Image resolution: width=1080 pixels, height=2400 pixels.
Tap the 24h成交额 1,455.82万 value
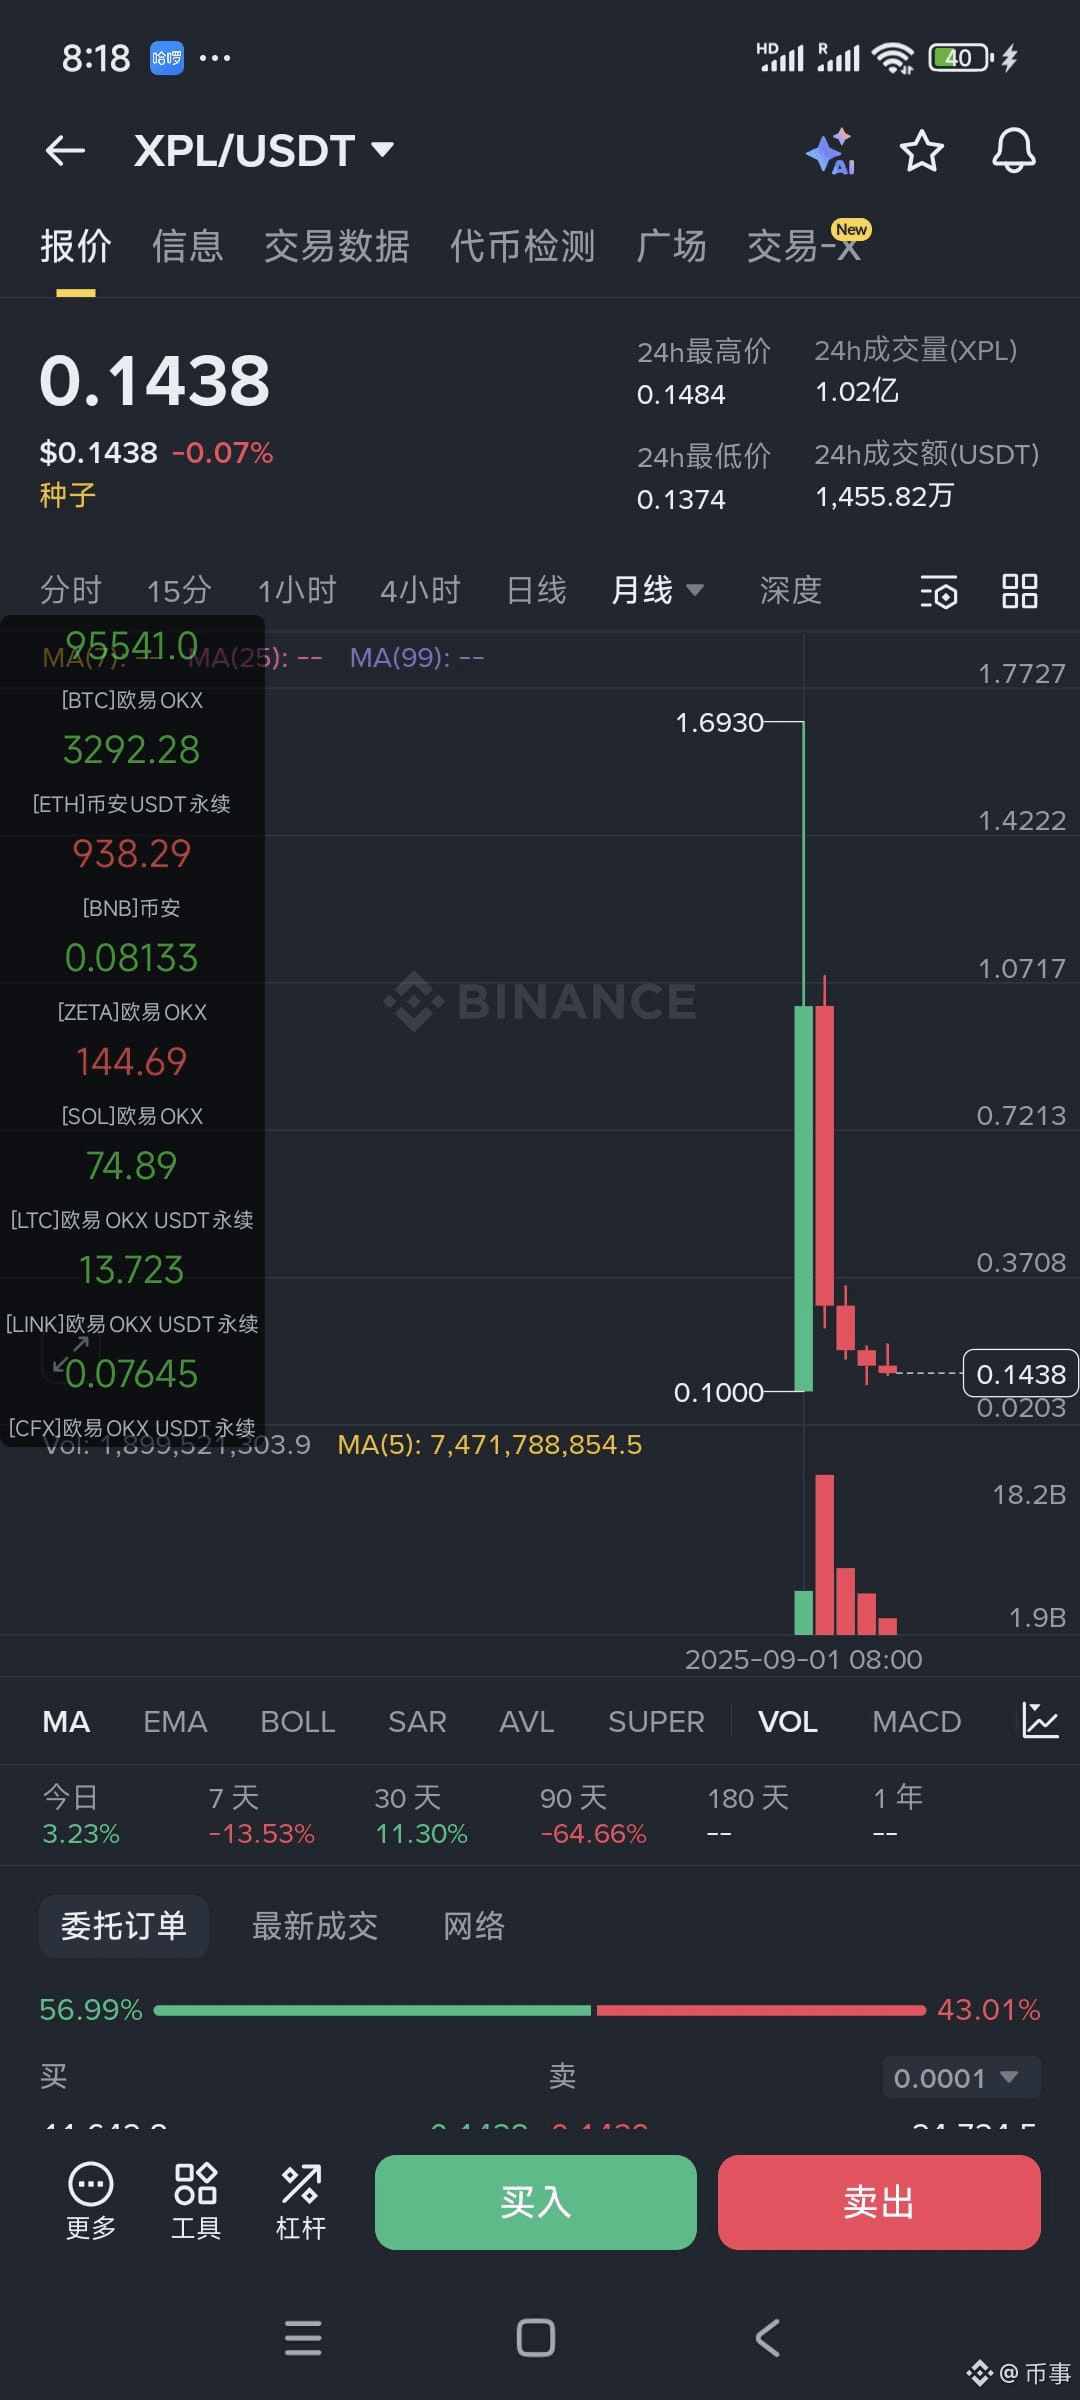884,496
